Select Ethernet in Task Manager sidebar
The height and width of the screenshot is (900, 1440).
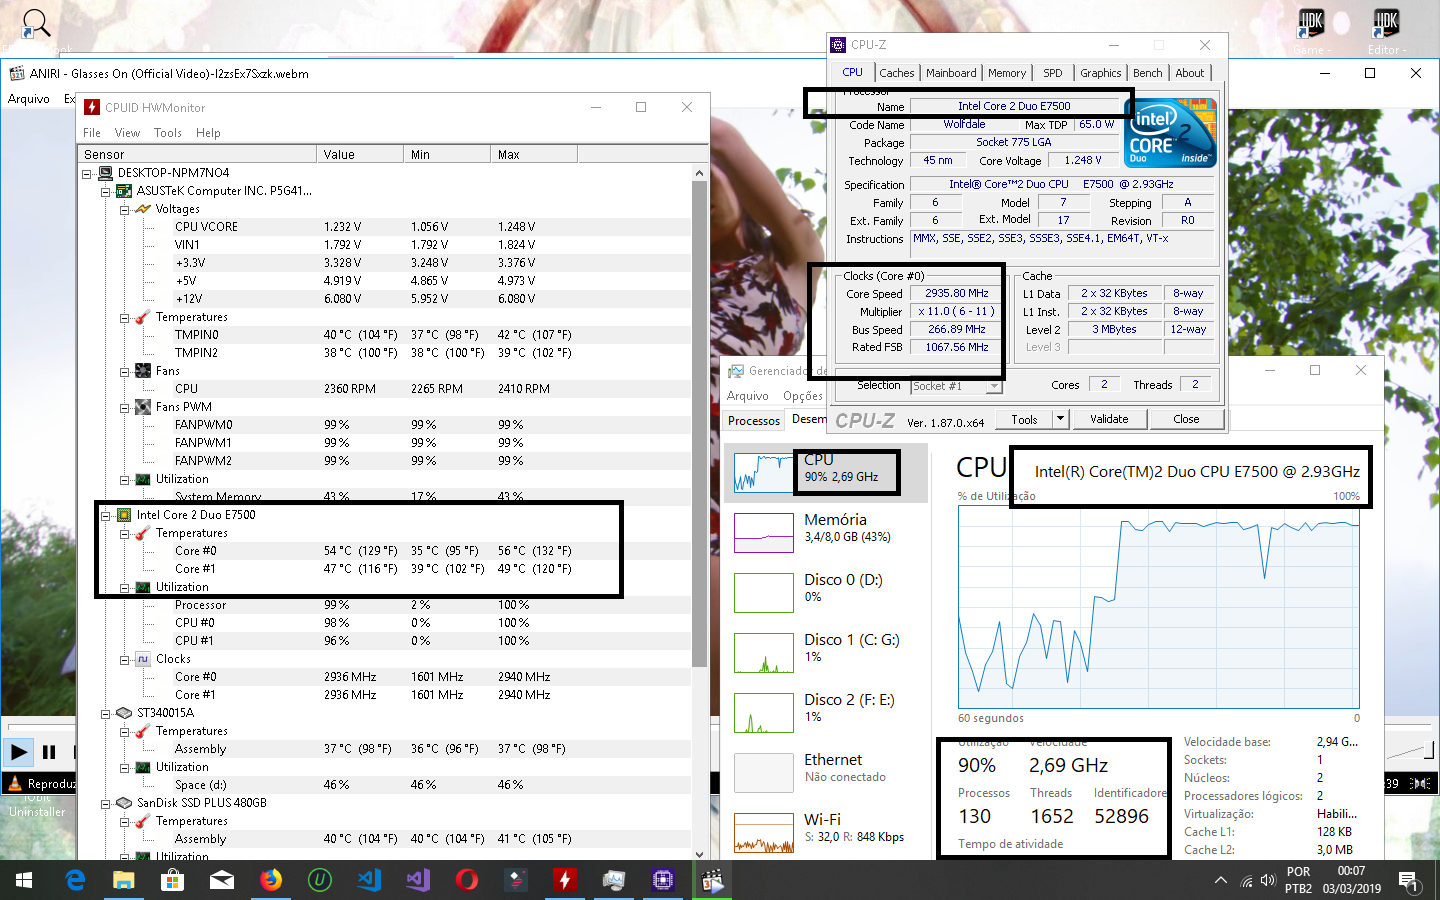pyautogui.click(x=826, y=772)
